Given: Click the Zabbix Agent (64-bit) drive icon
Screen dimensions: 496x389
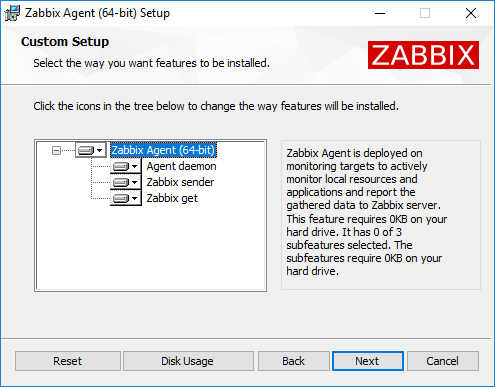Looking at the screenshot, I should [x=86, y=151].
